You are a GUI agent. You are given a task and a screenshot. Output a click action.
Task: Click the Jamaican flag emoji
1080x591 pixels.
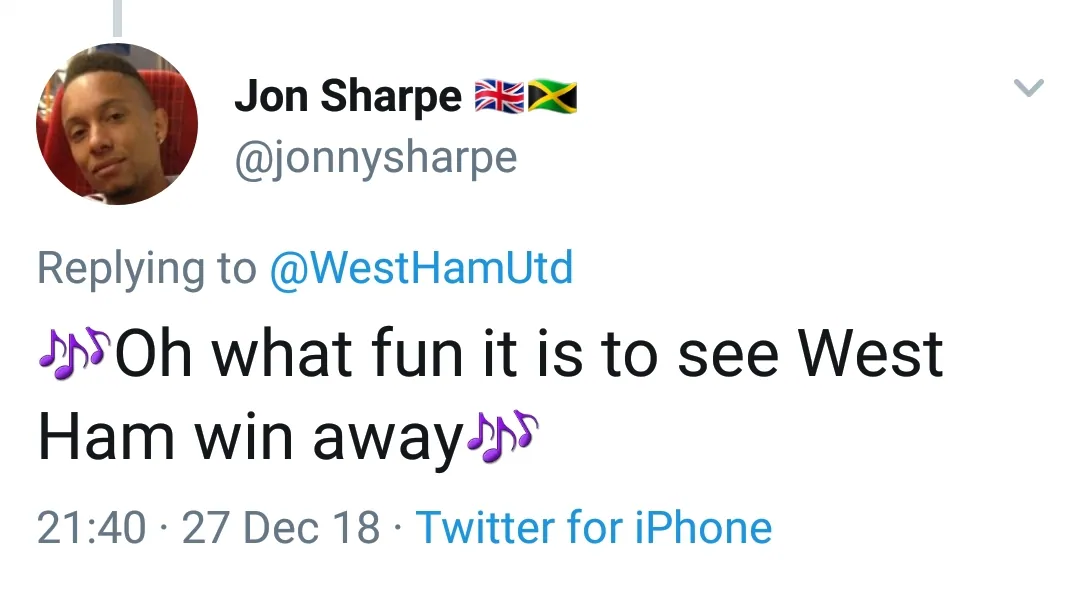point(552,97)
